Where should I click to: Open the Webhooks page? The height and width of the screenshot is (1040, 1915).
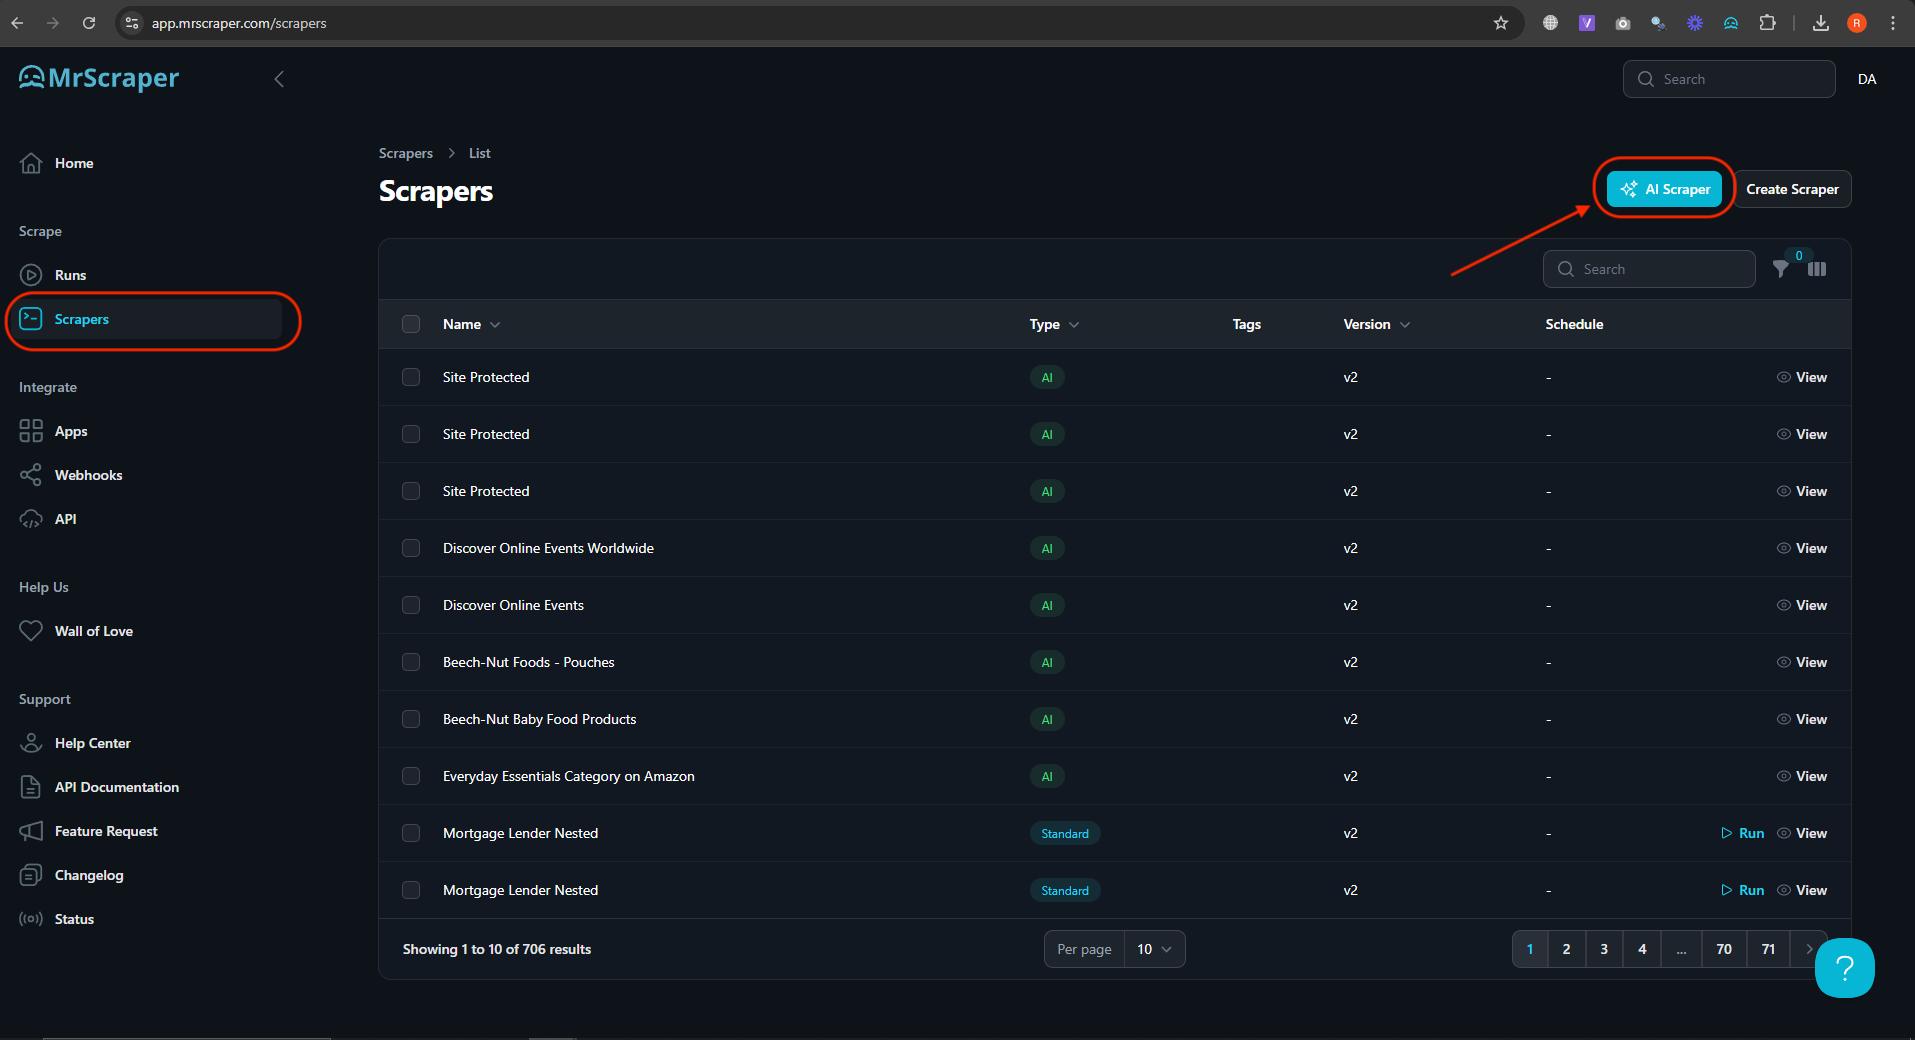(88, 475)
